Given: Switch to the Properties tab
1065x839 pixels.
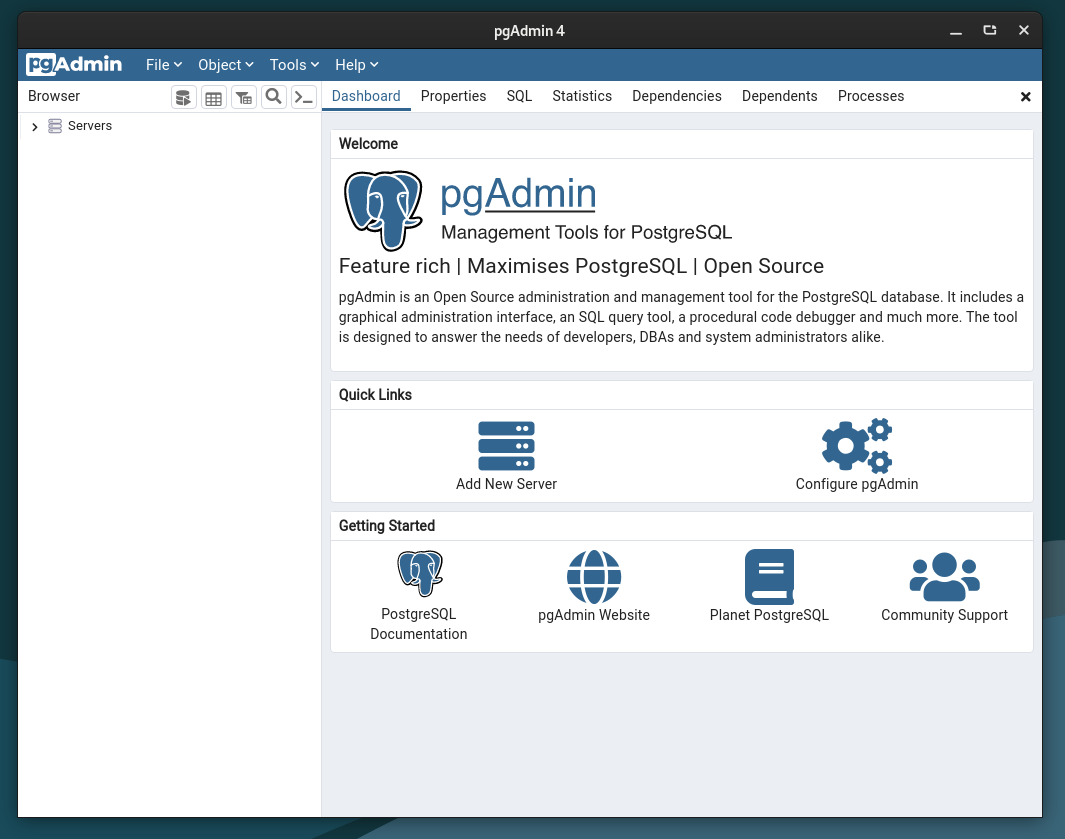Looking at the screenshot, I should coord(454,96).
